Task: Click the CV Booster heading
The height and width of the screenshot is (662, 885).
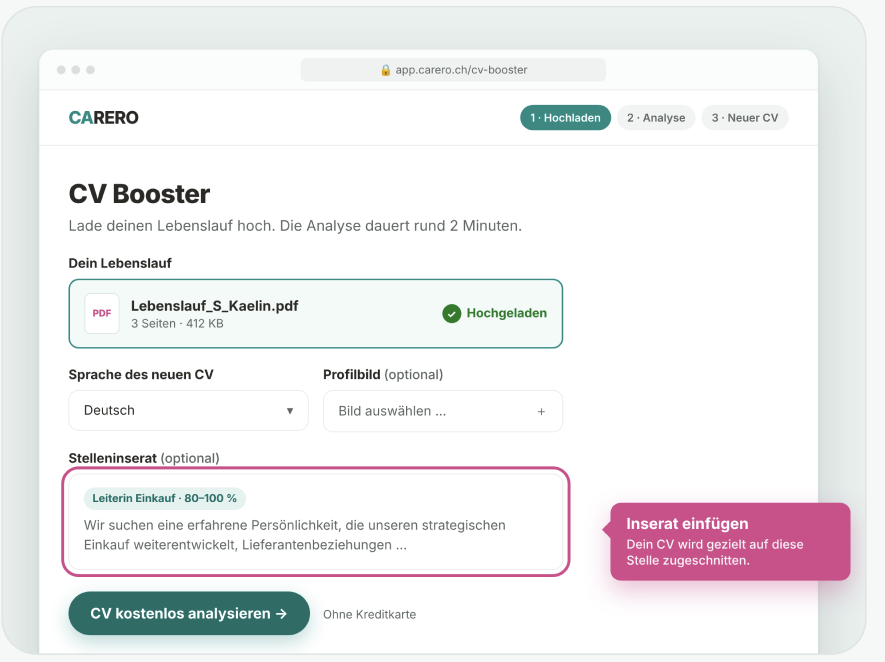Action: (x=139, y=194)
